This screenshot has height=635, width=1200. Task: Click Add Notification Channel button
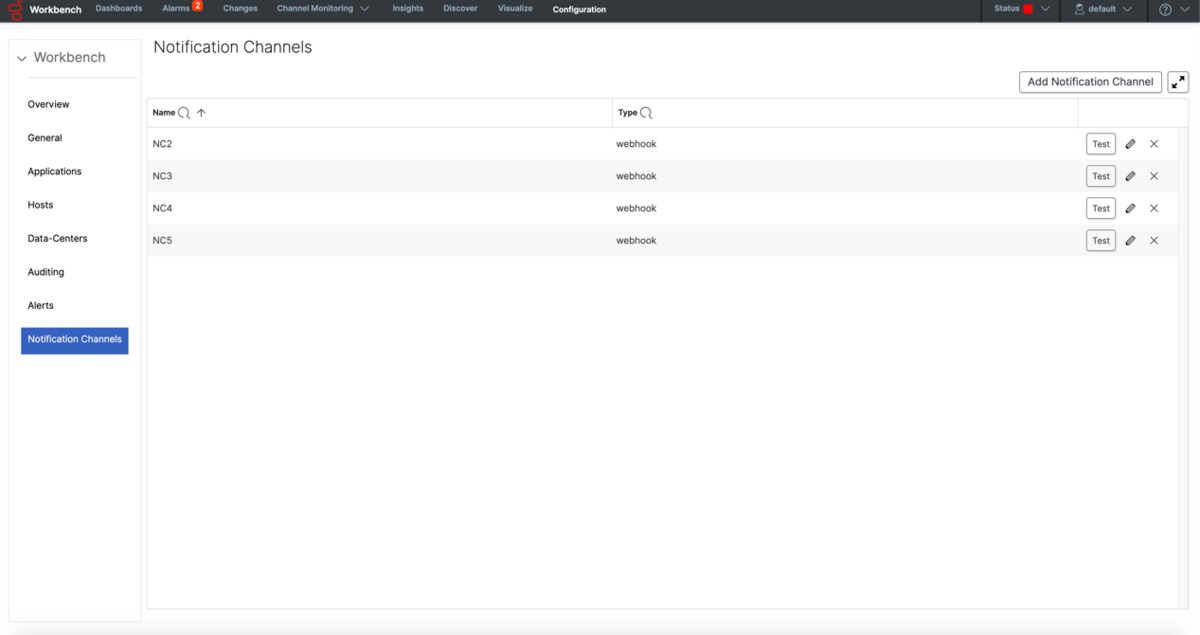[x=1090, y=82]
